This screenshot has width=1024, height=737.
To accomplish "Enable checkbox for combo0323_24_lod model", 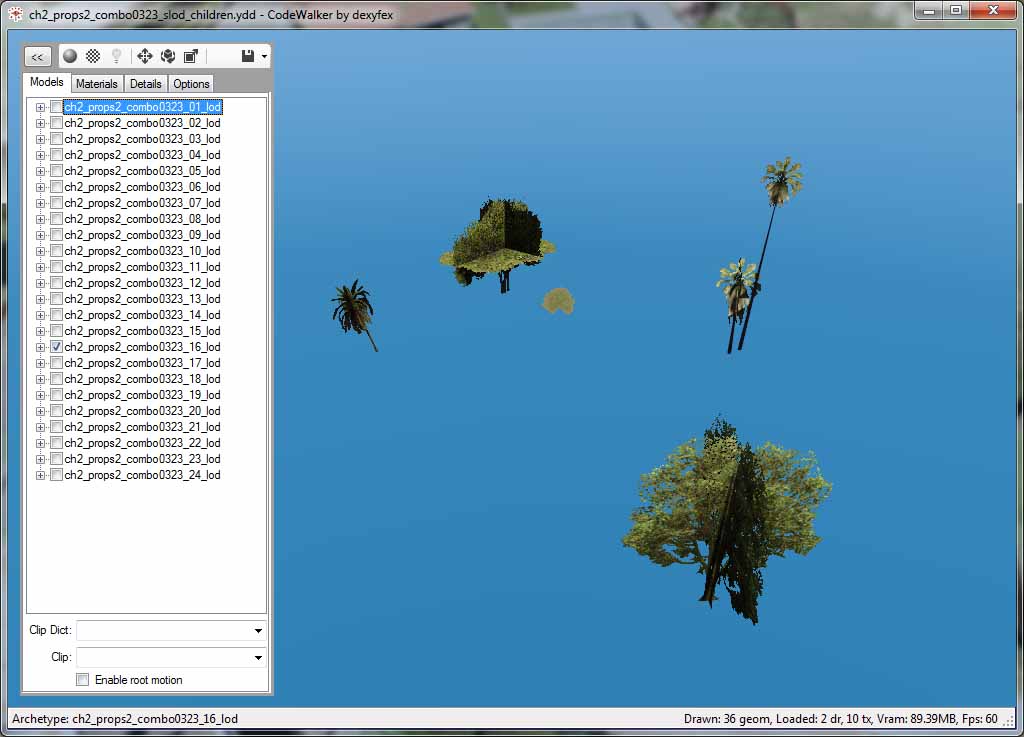I will pyautogui.click(x=56, y=475).
